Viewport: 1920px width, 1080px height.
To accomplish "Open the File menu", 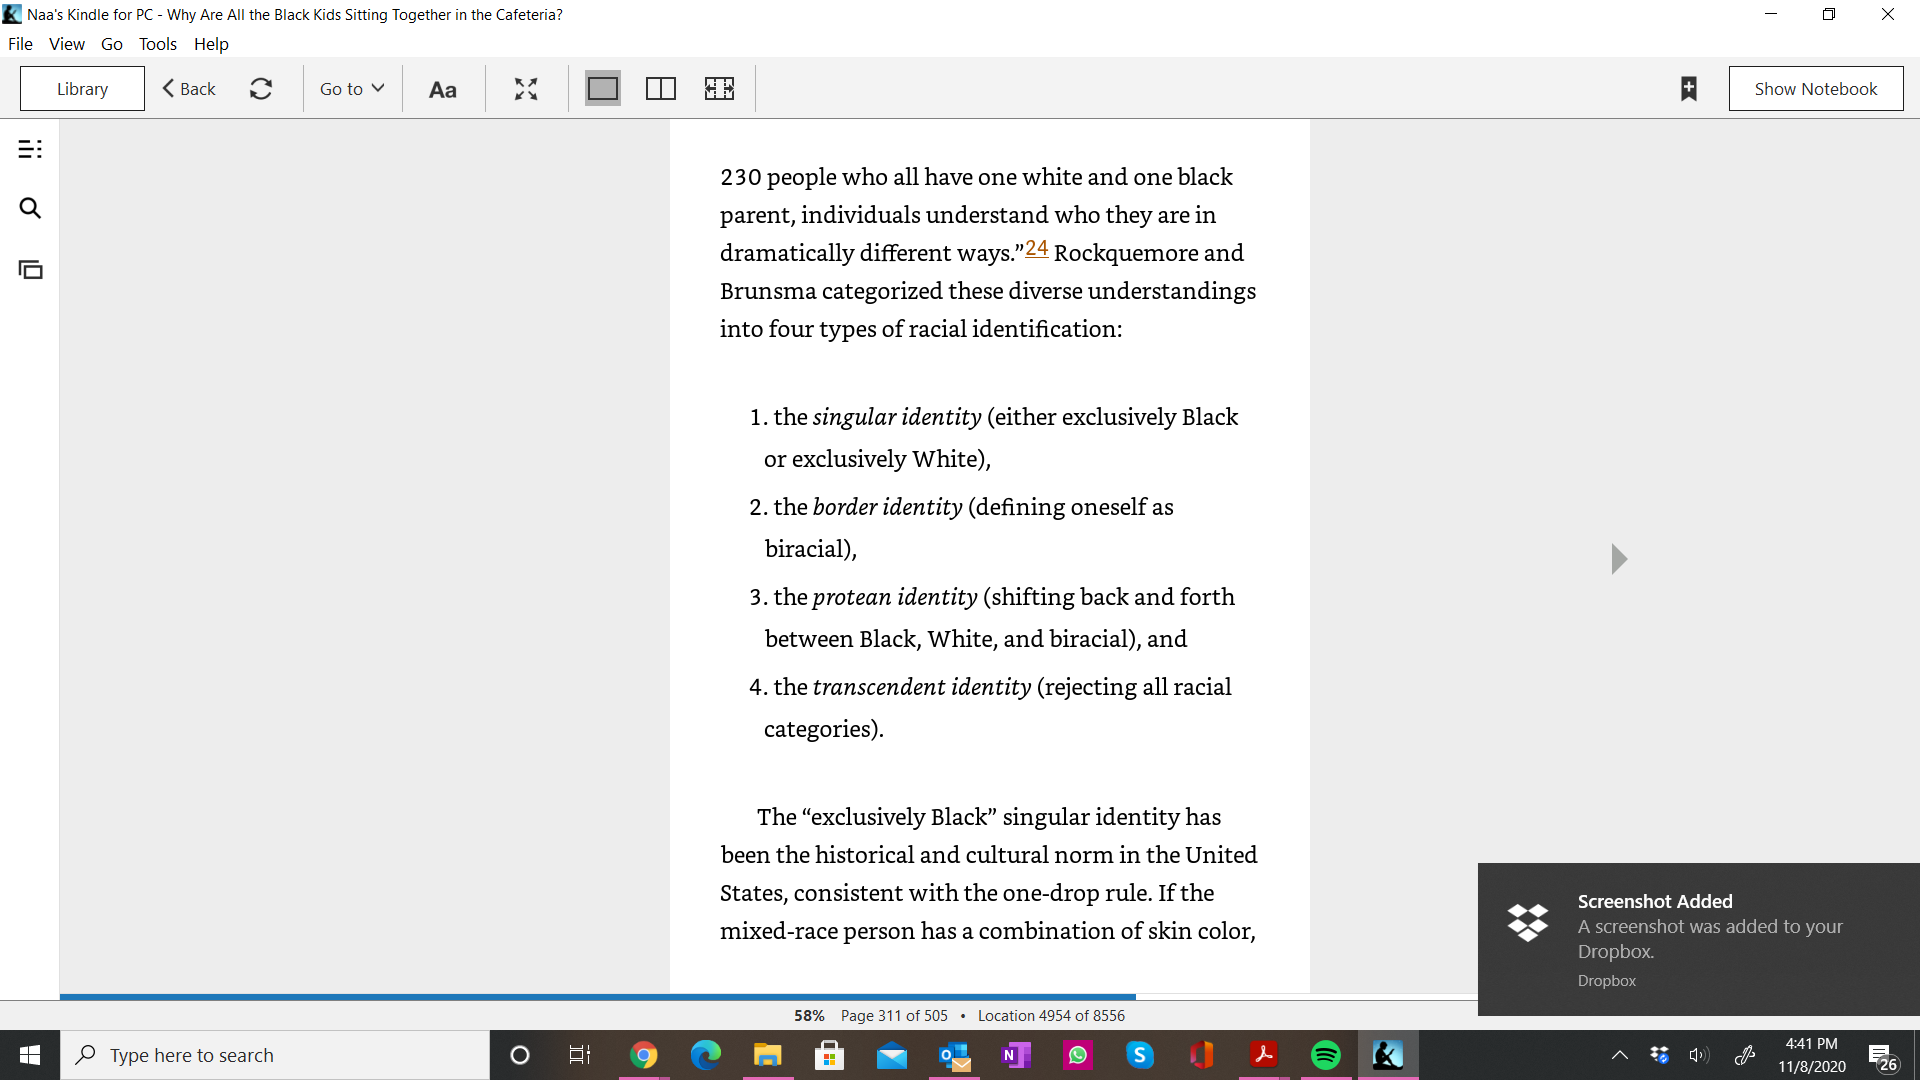I will coord(20,44).
